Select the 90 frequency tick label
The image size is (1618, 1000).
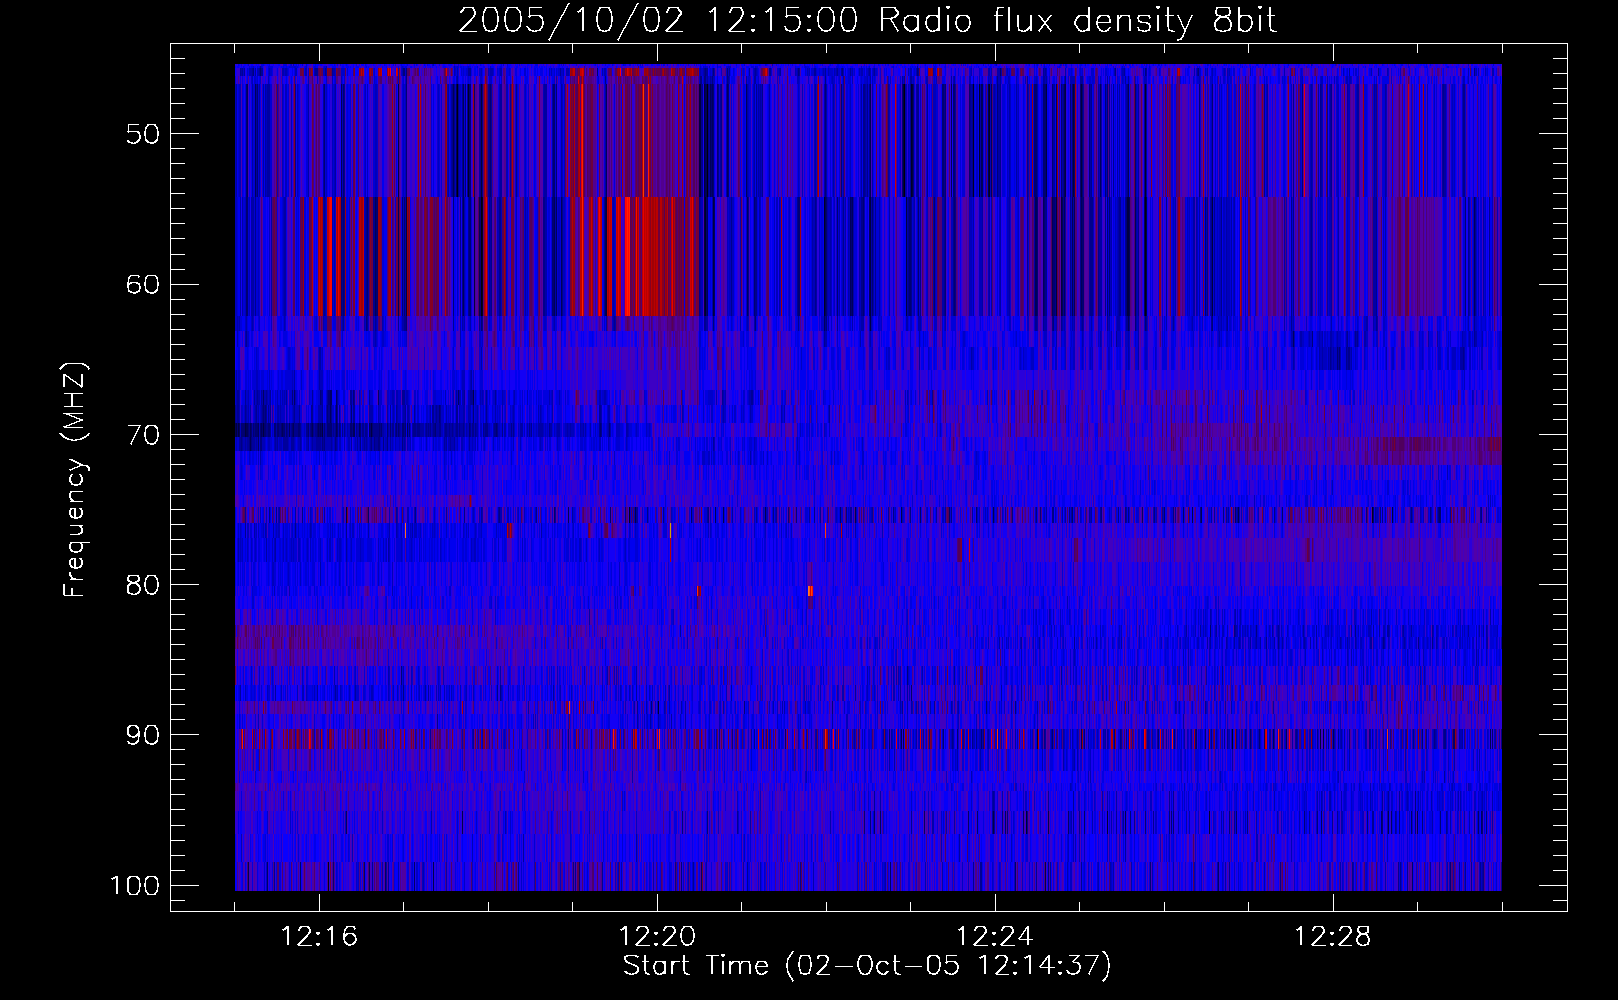[x=143, y=735]
